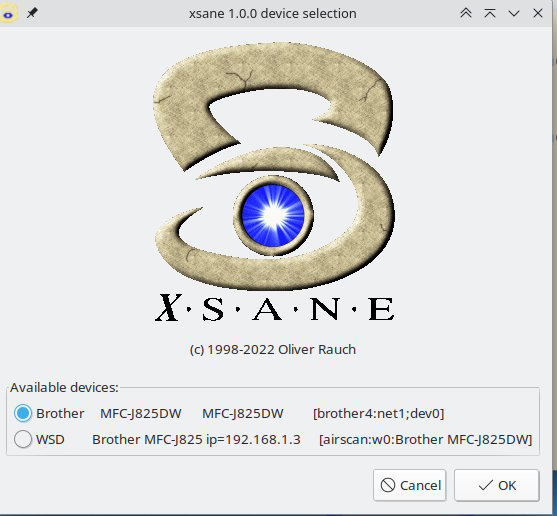Click the X·S·A·N·E wordmark text
The height and width of the screenshot is (516, 557).
coord(275,308)
